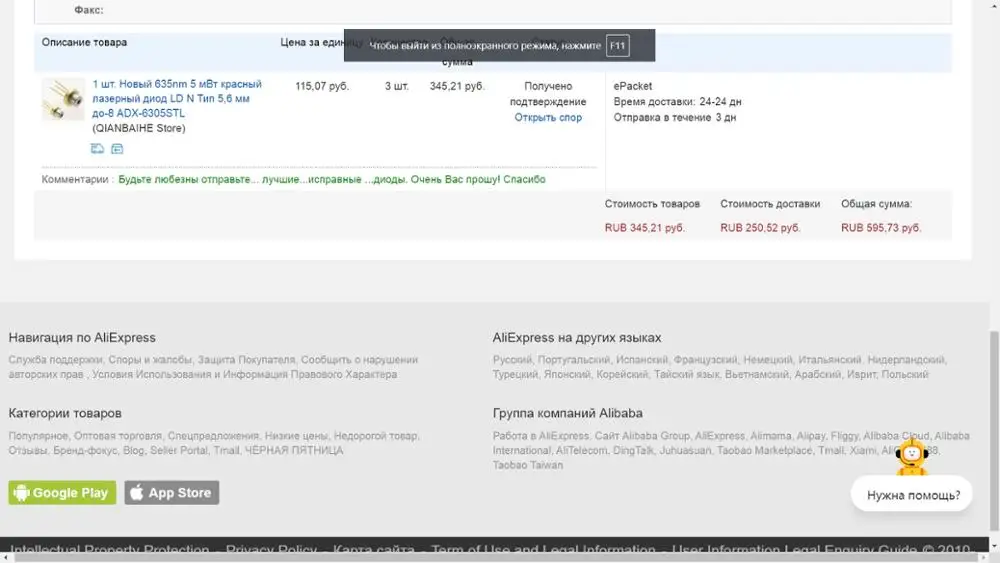1000x563 pixels.
Task: Click the help robot mascot icon
Action: [912, 457]
